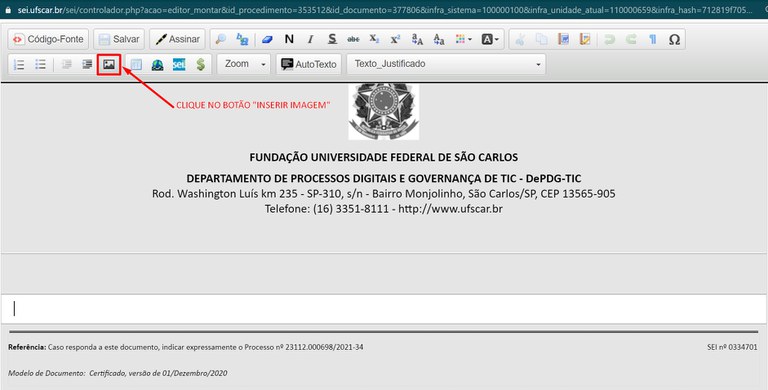The height and width of the screenshot is (390, 768).
Task: Click the "Rod. Washington Luís km 235" address line
Action: coord(384,194)
